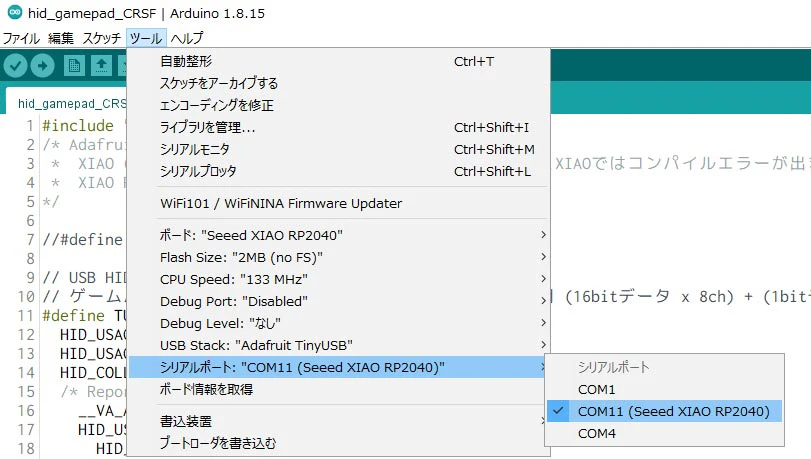Open シリアルモニタ

point(339,149)
